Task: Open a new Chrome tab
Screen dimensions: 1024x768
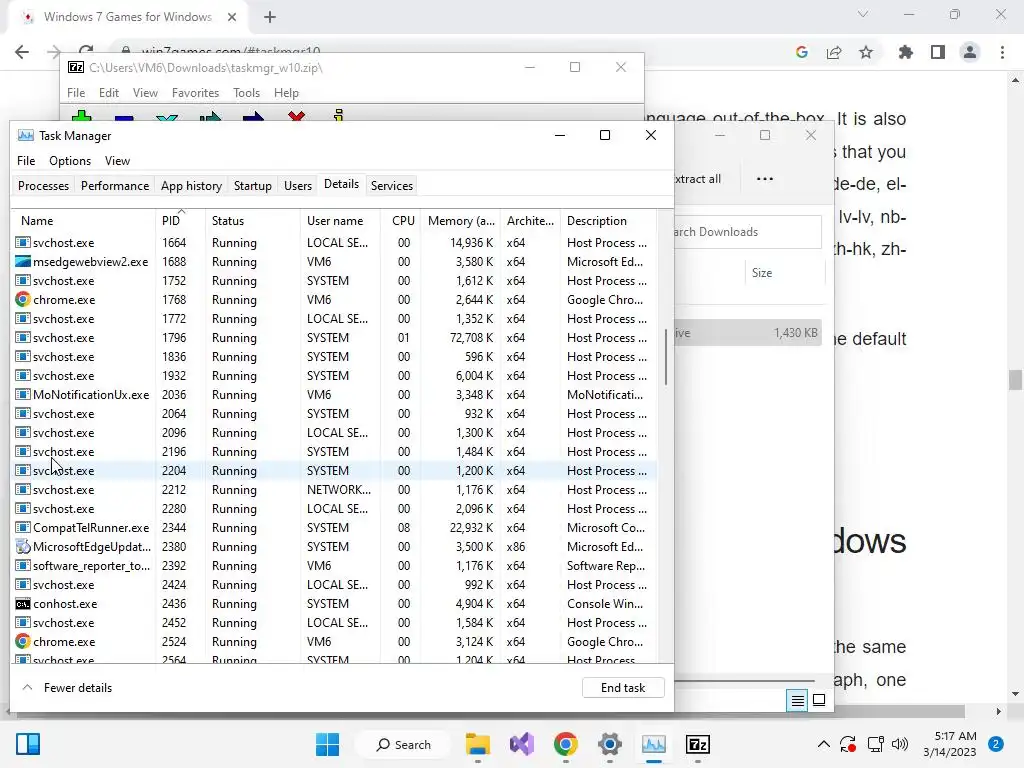Action: point(270,18)
